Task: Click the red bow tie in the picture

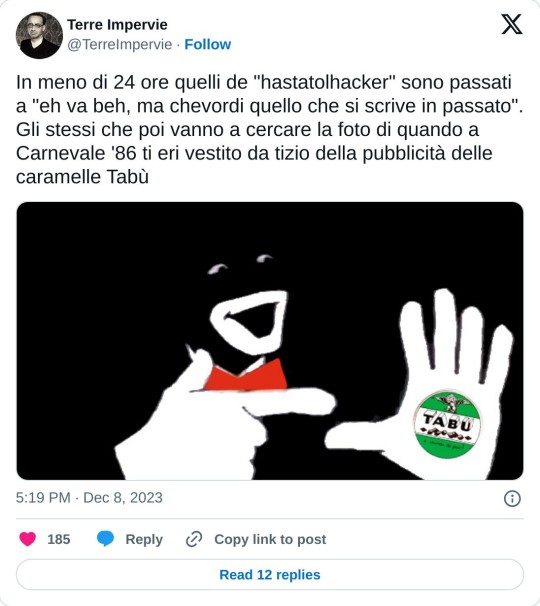Action: coord(246,375)
